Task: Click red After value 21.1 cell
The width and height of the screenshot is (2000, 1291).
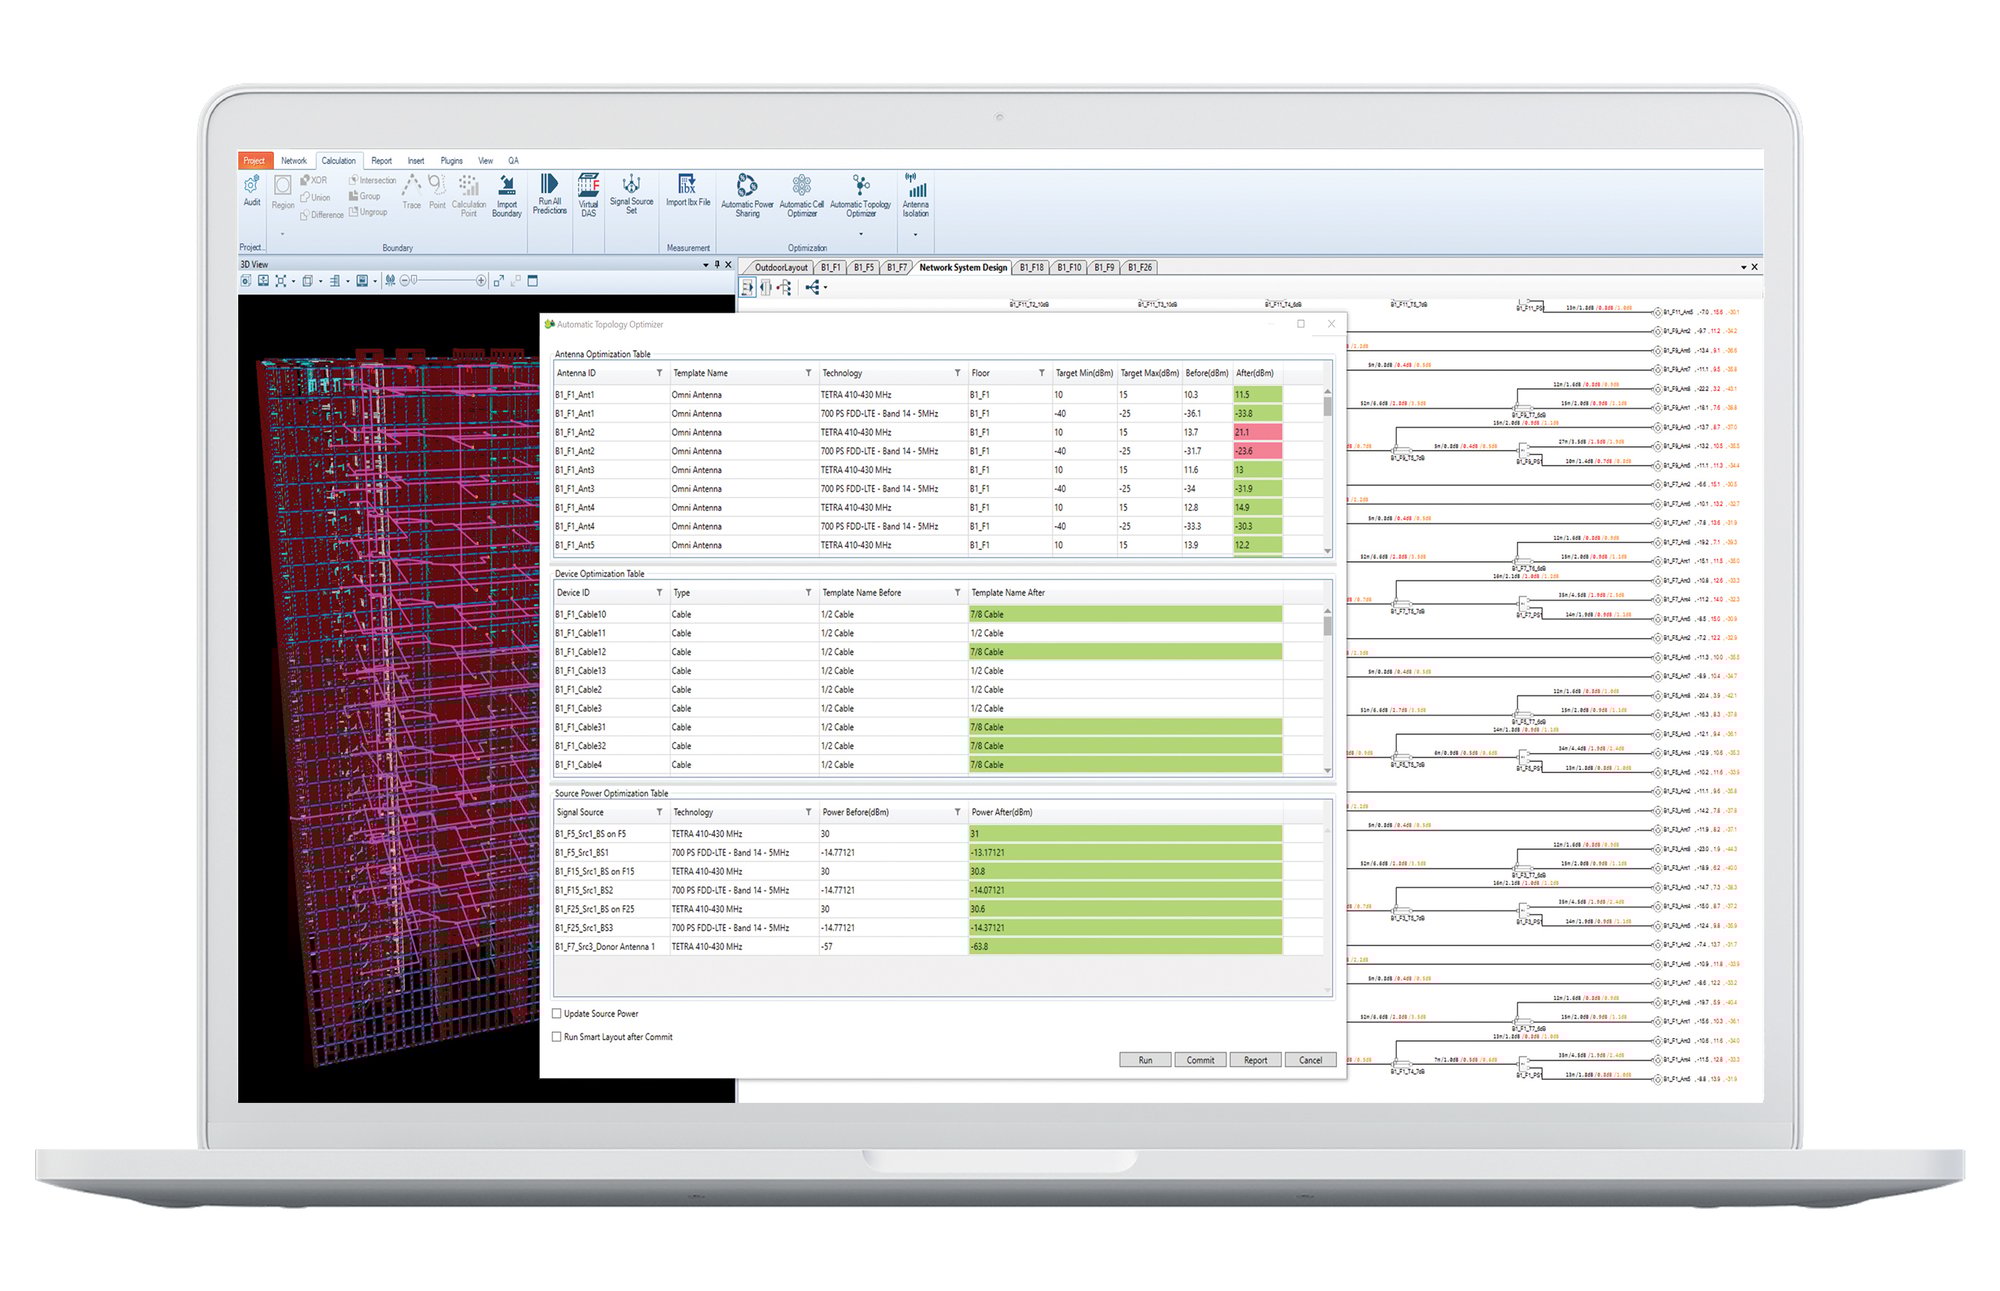Action: click(1258, 432)
